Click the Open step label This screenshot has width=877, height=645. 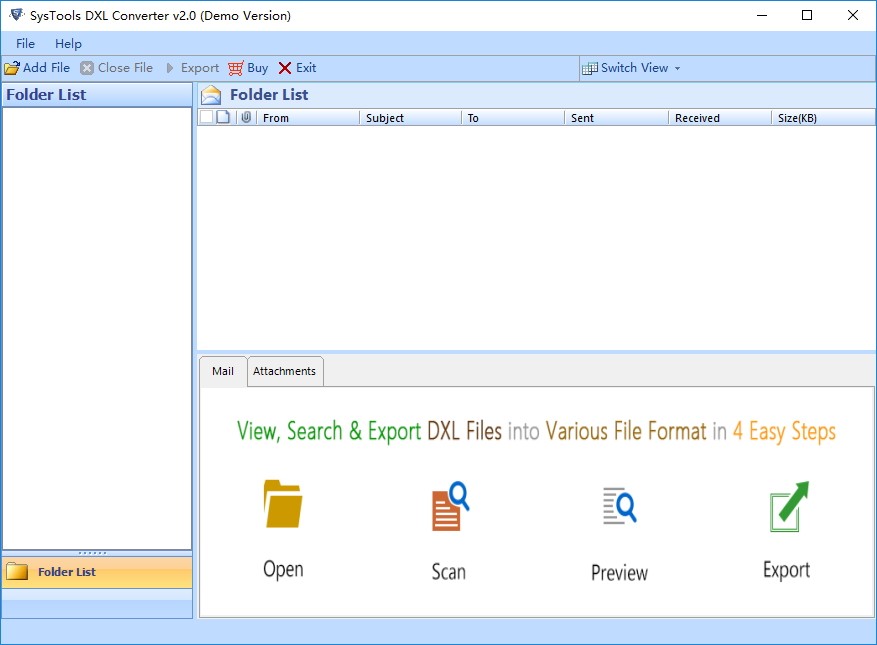[283, 569]
